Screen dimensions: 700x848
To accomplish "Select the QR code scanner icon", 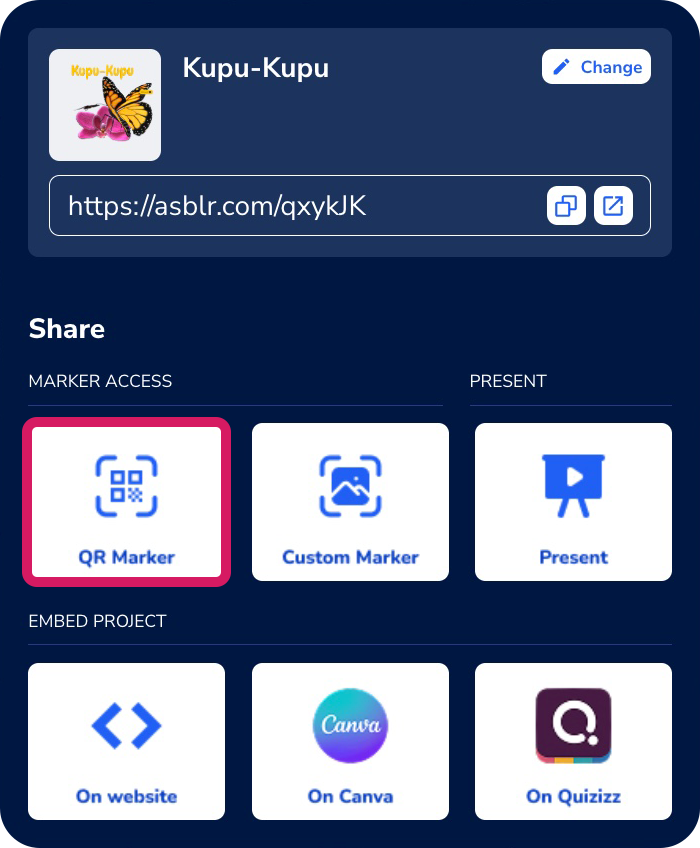I will click(127, 486).
